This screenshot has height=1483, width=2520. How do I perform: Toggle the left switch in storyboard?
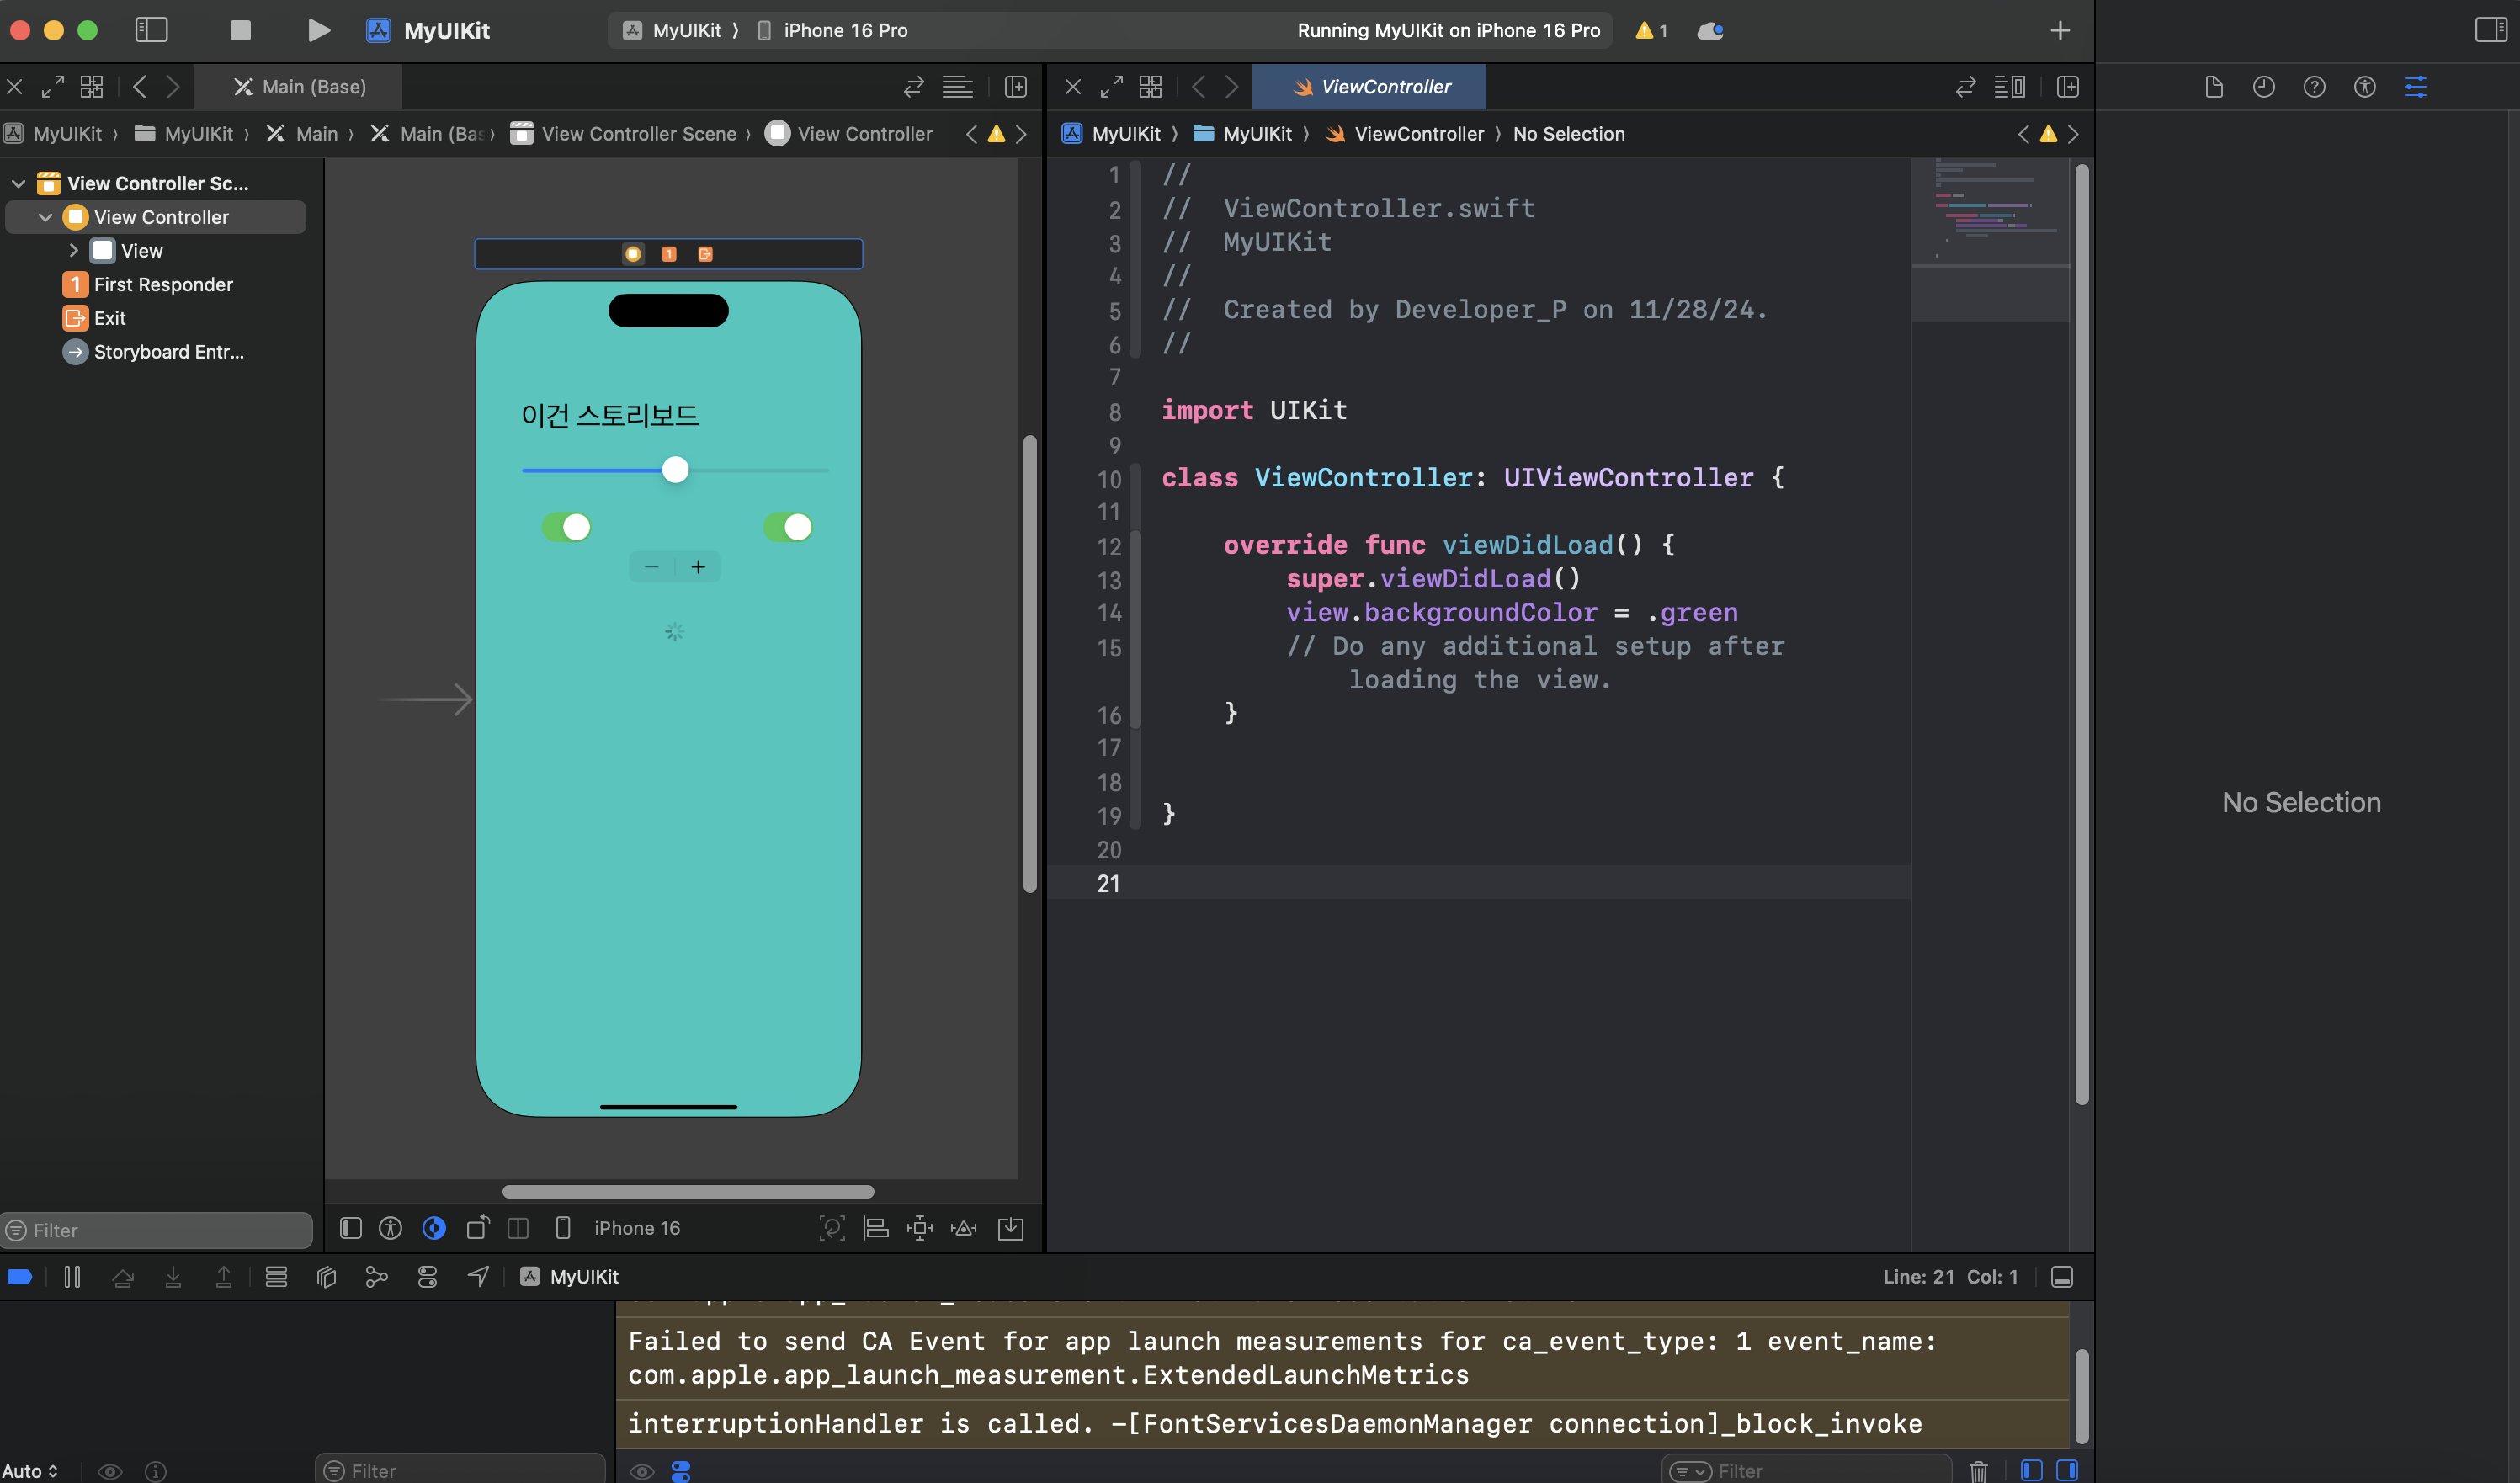coord(566,527)
